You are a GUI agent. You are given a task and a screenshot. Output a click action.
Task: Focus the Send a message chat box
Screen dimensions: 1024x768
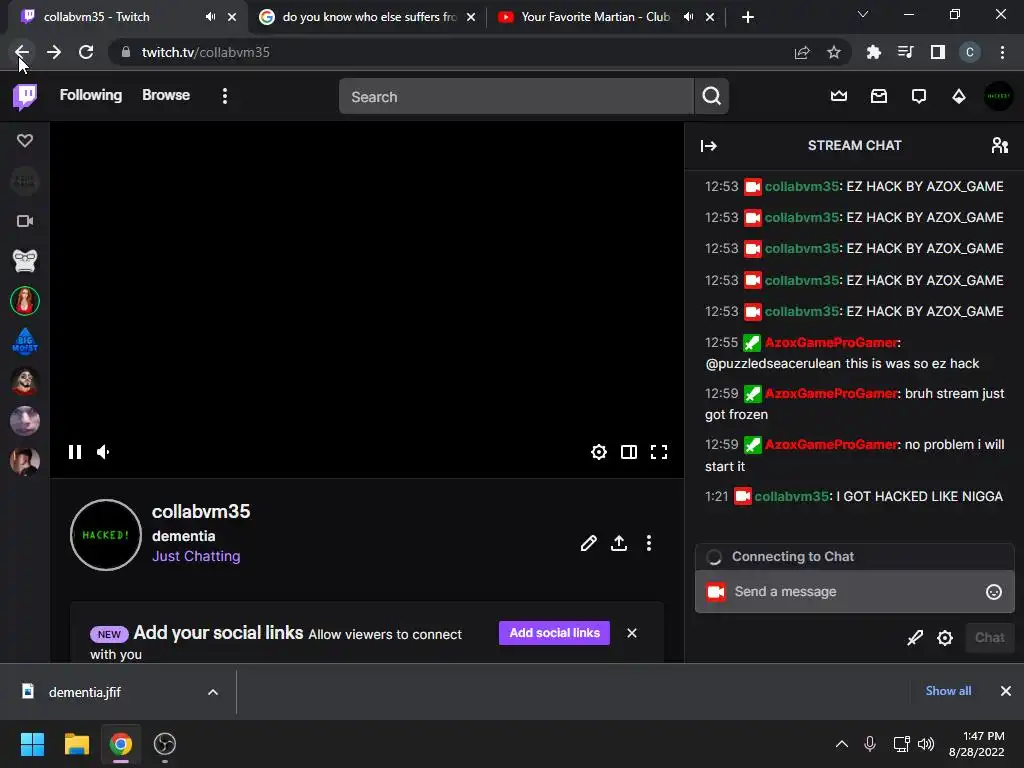pos(855,592)
